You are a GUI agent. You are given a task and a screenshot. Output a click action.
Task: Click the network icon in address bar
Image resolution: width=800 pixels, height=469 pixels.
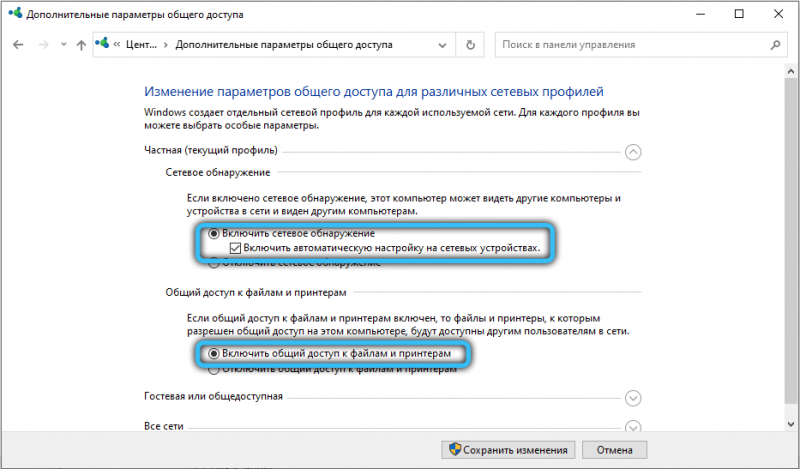click(102, 43)
